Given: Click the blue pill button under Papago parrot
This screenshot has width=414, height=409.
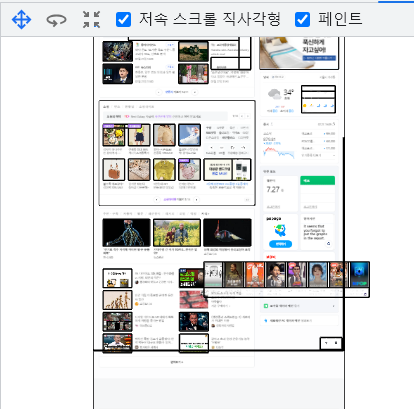Looking at the screenshot, I should [x=280, y=244].
